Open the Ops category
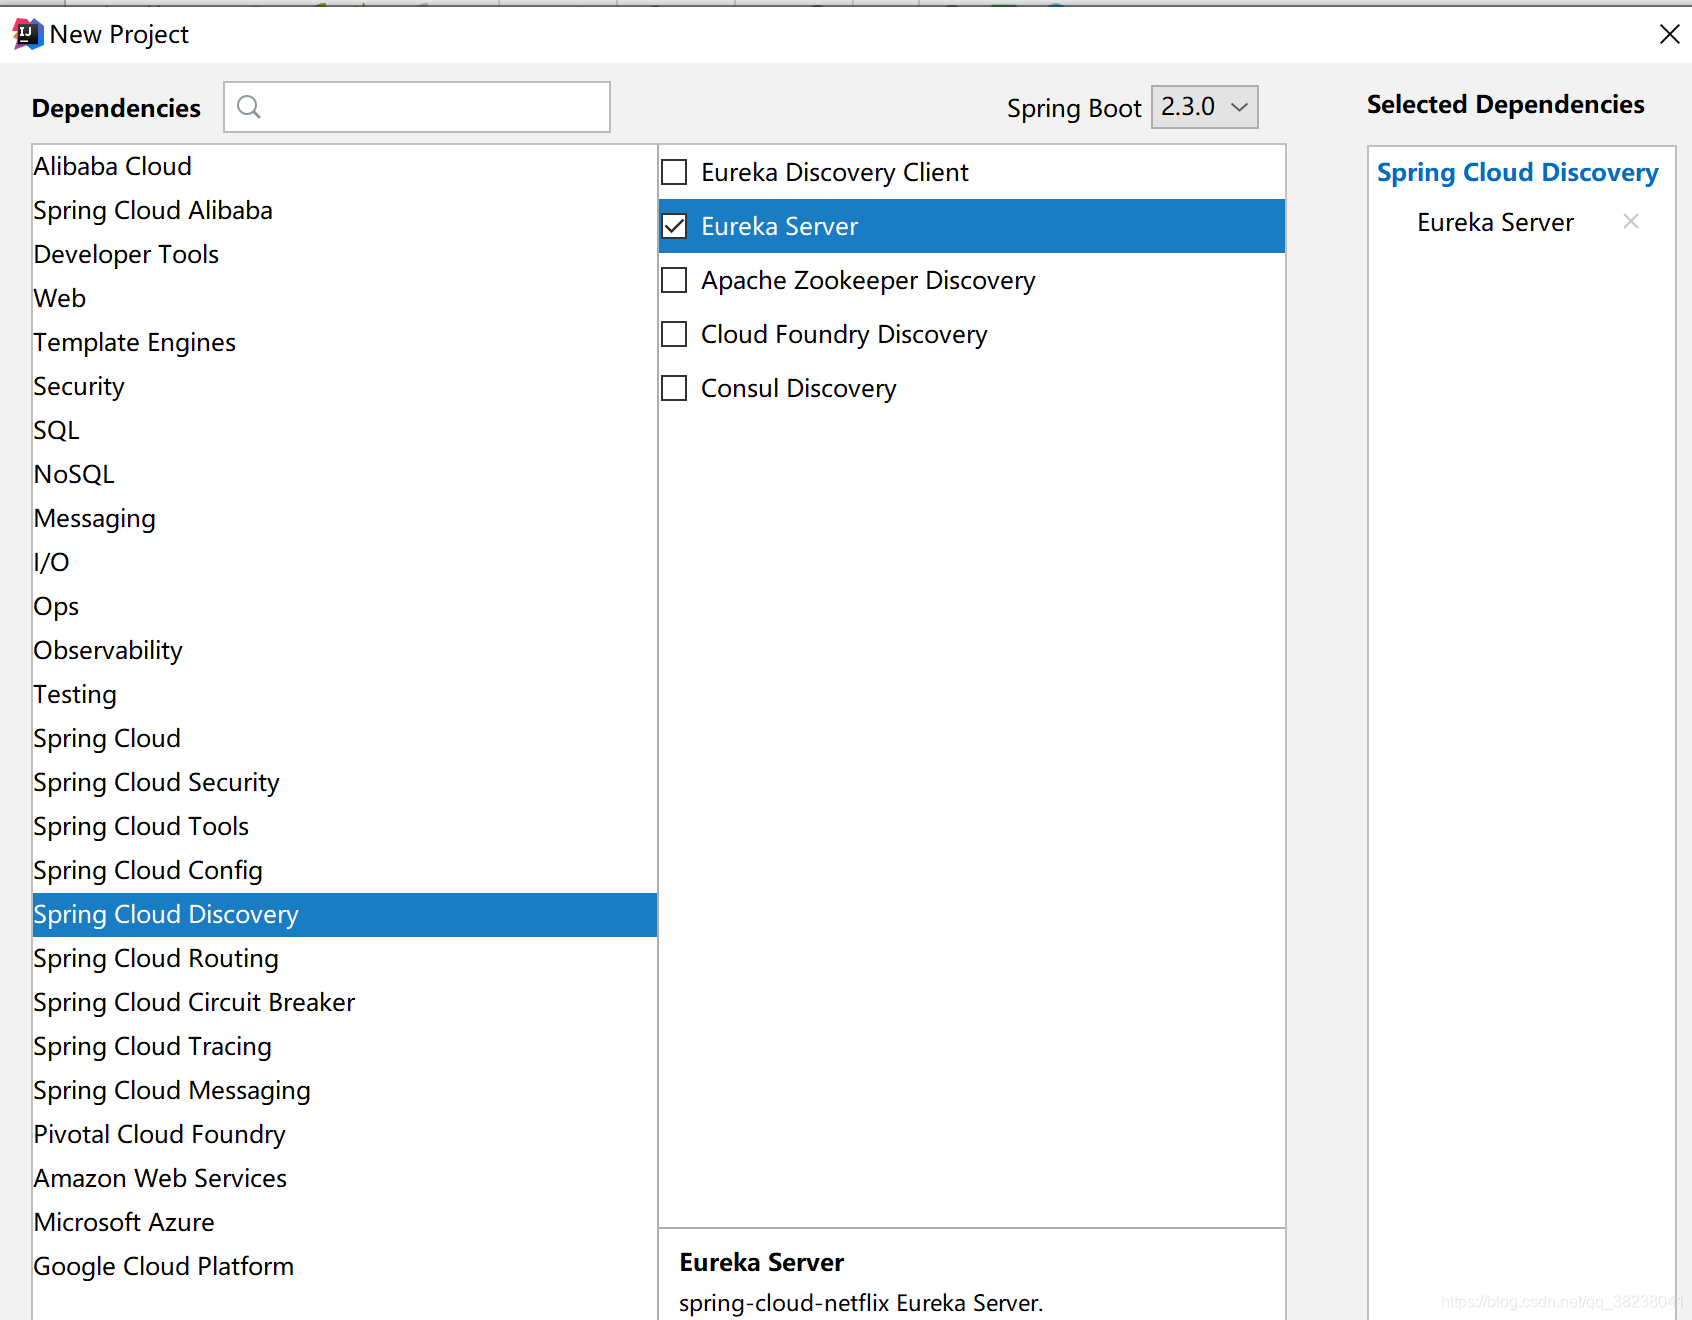Screen dimensions: 1692x1320 (344, 606)
